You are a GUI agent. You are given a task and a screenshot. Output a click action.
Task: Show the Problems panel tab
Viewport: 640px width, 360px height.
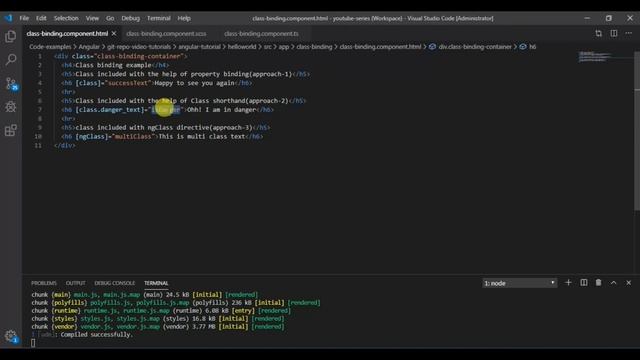pyautogui.click(x=44, y=283)
